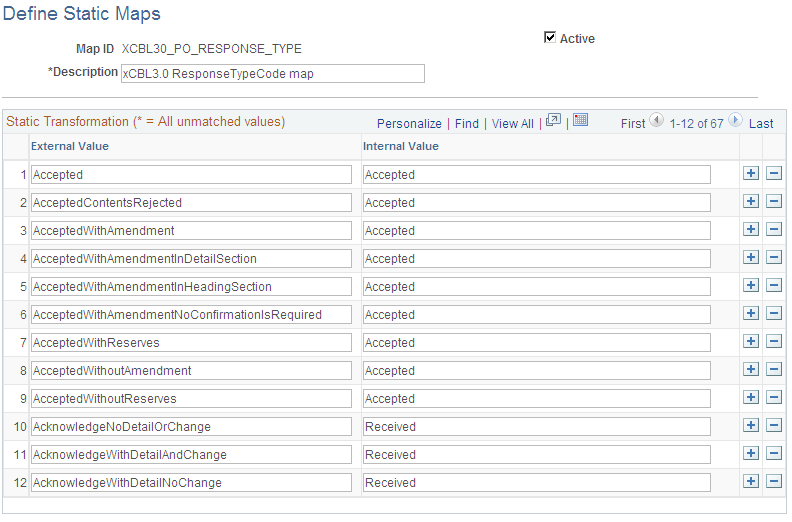Edit AcceptedWithAmendmentInHeadingSection external value
Screen dimensions: 792x522
coord(191,287)
